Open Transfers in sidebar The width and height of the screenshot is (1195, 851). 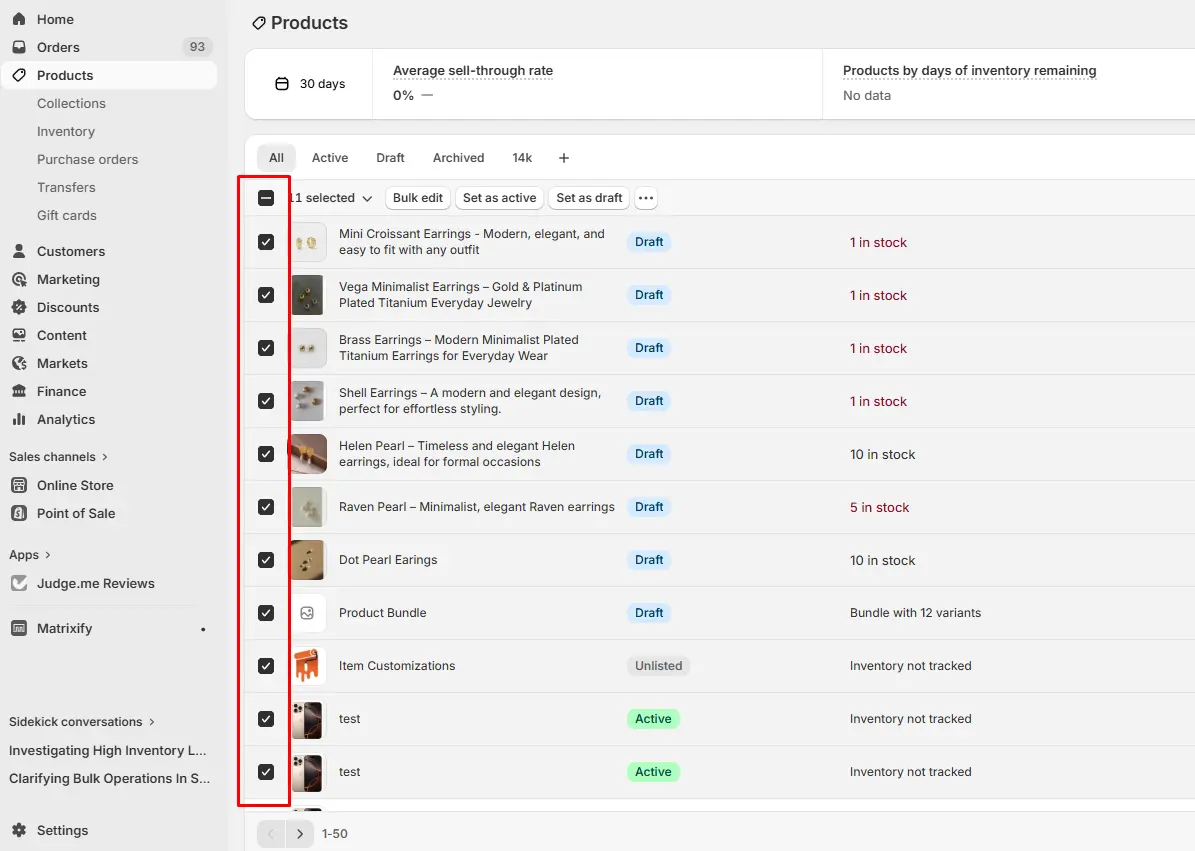tap(66, 187)
